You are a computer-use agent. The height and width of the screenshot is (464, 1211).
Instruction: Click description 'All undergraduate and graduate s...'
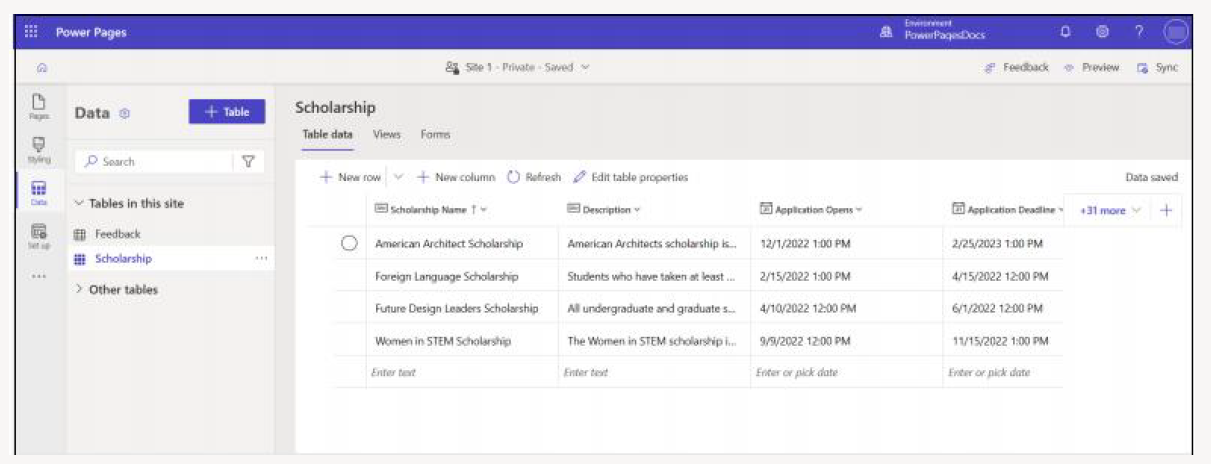click(654, 308)
